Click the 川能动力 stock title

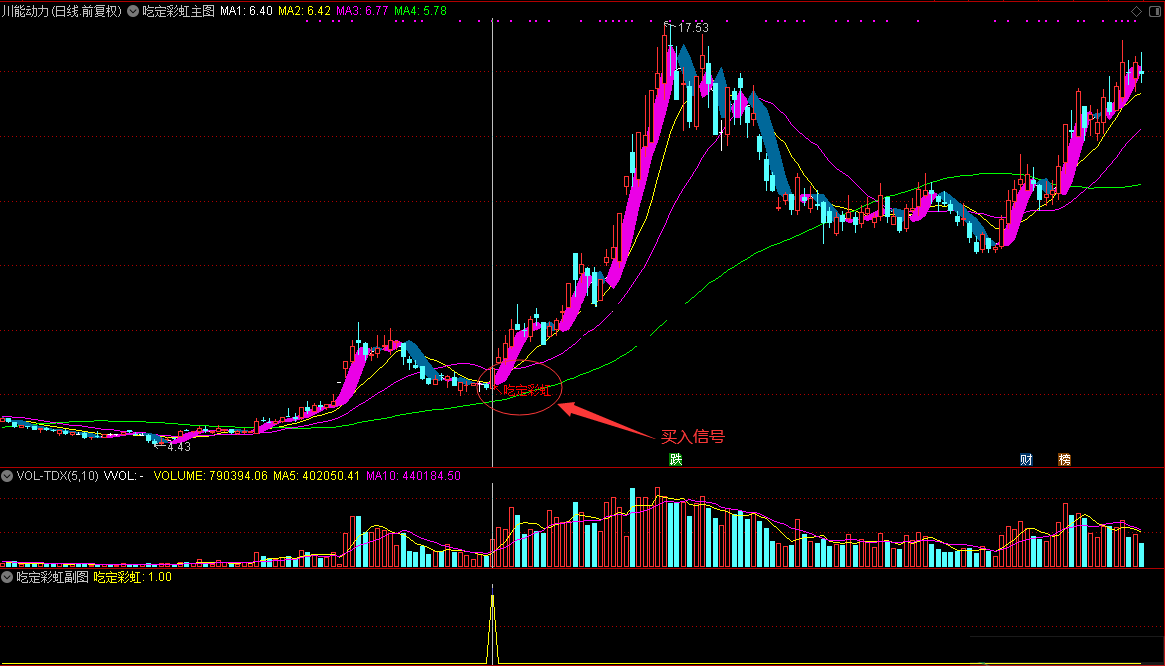click(61, 11)
